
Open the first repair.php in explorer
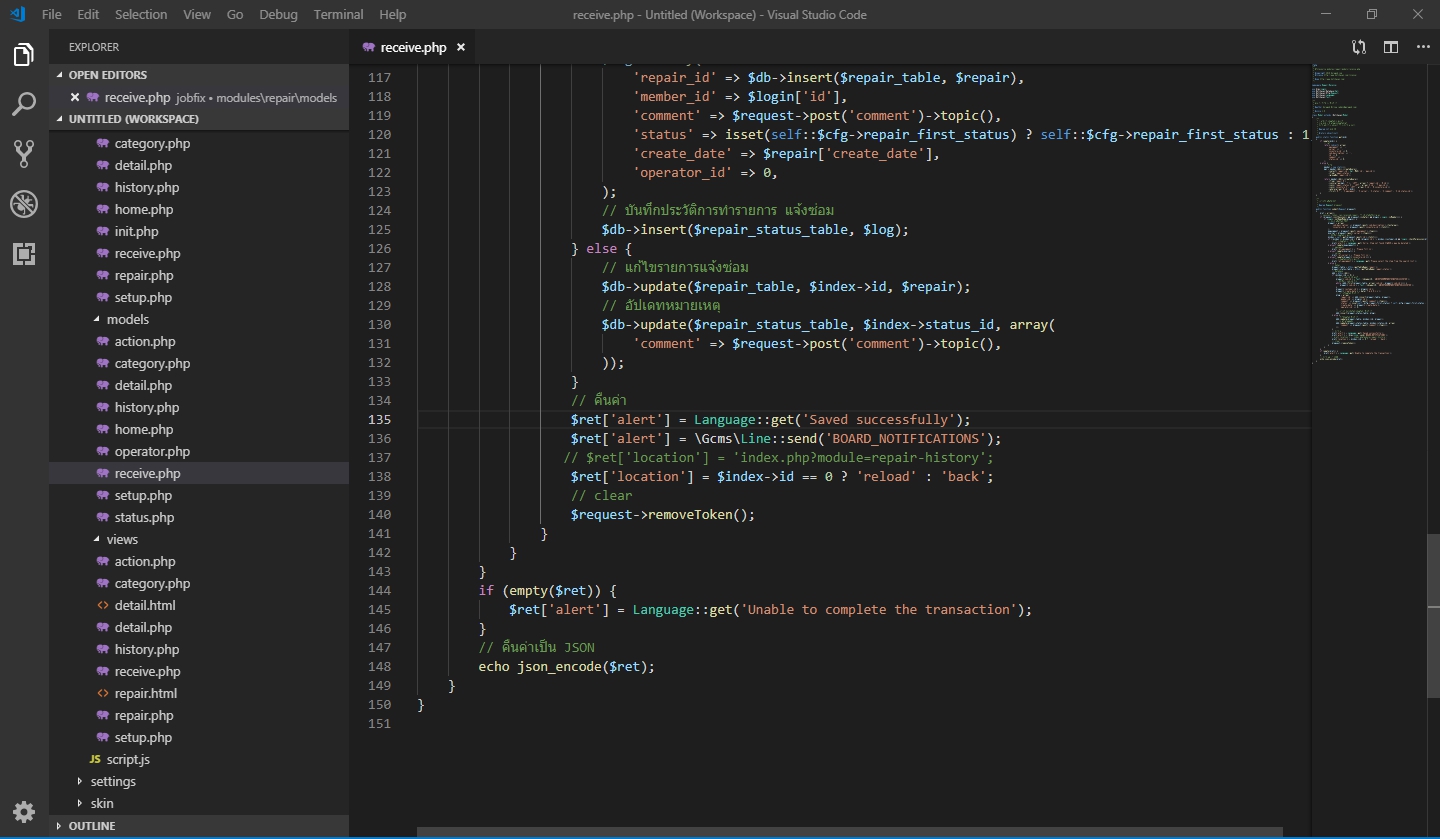[199, 275]
